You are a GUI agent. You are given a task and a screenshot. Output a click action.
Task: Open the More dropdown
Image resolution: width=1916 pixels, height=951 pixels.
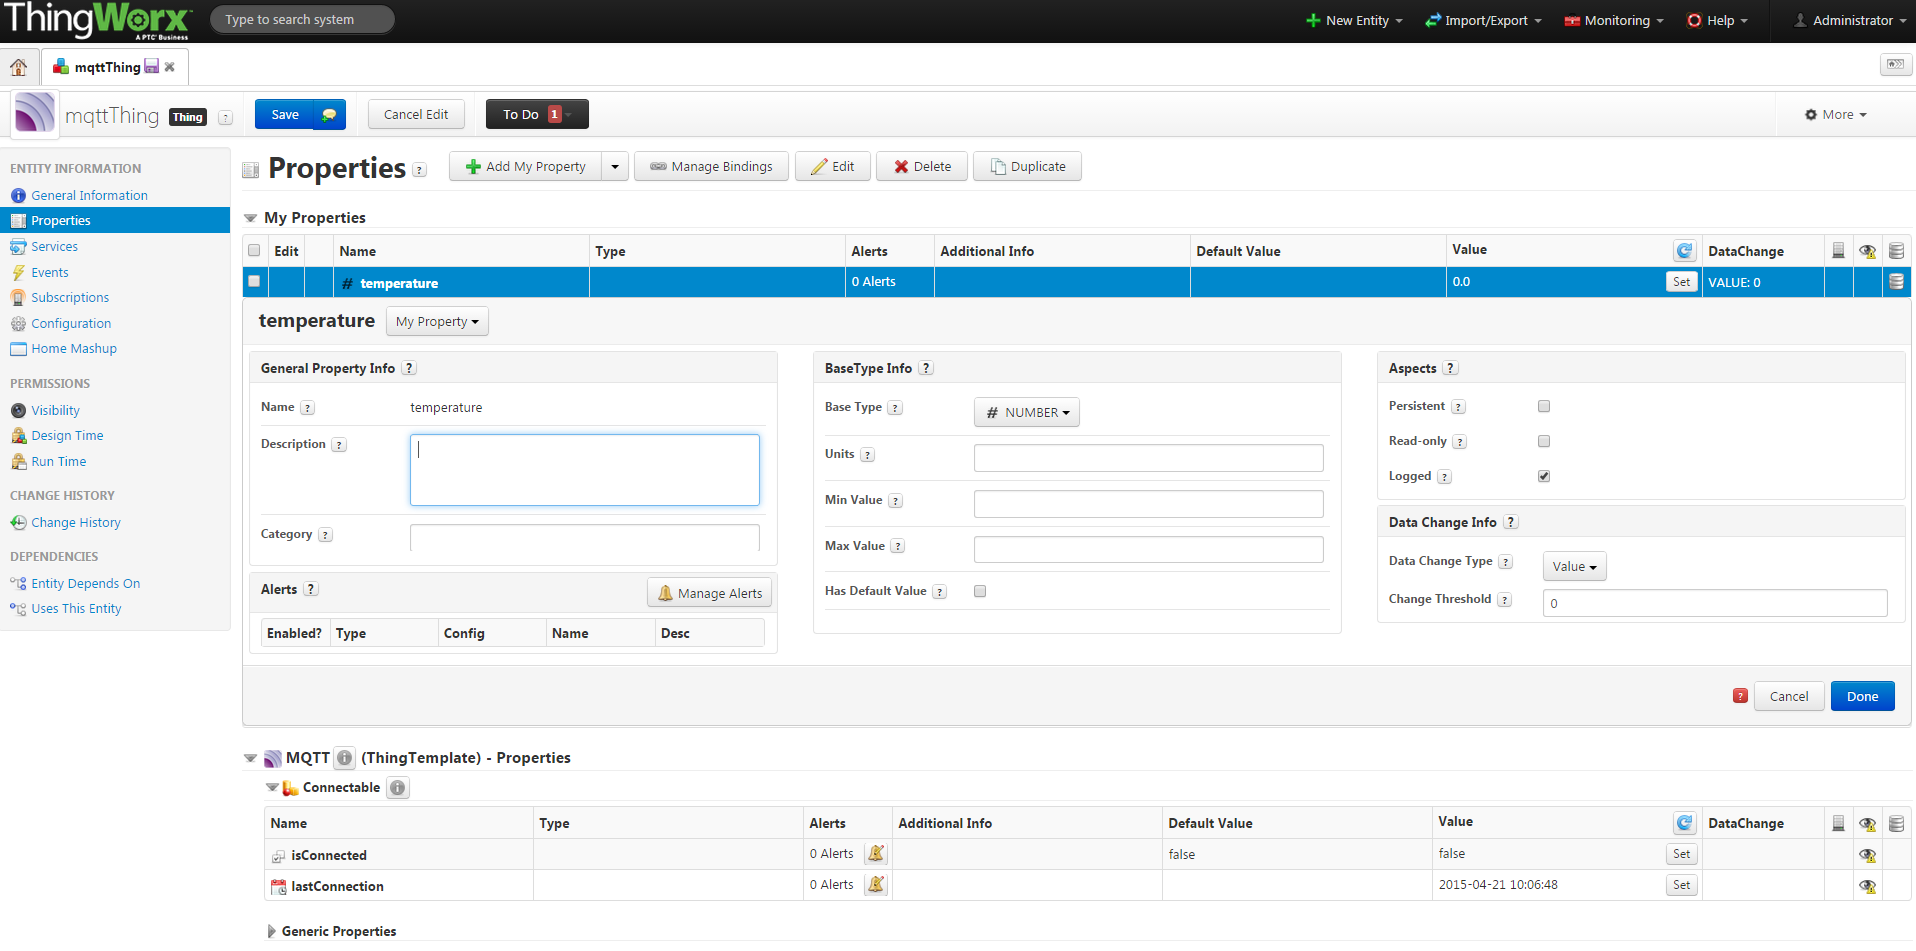pyautogui.click(x=1836, y=115)
